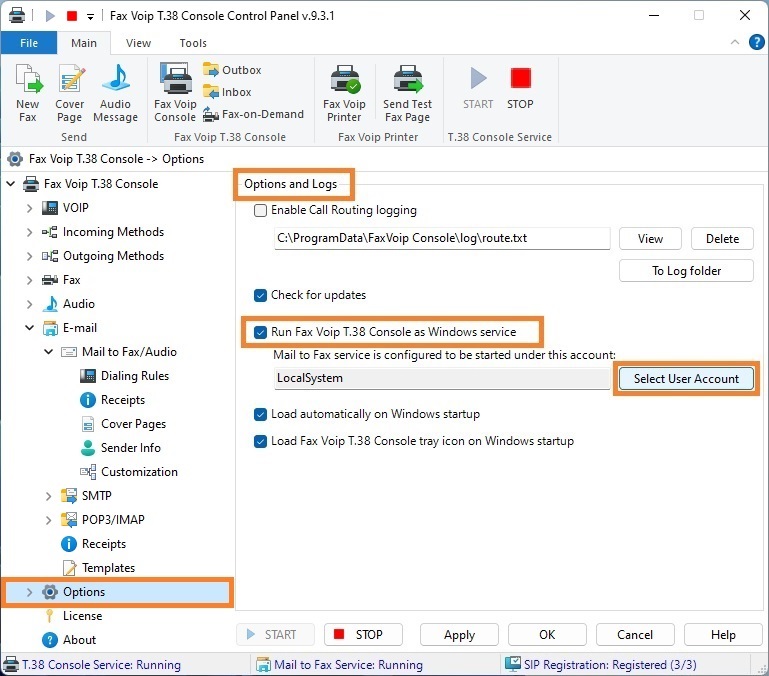The height and width of the screenshot is (676, 769).
Task: Expand the Incoming Methods node arrow
Action: click(x=29, y=232)
